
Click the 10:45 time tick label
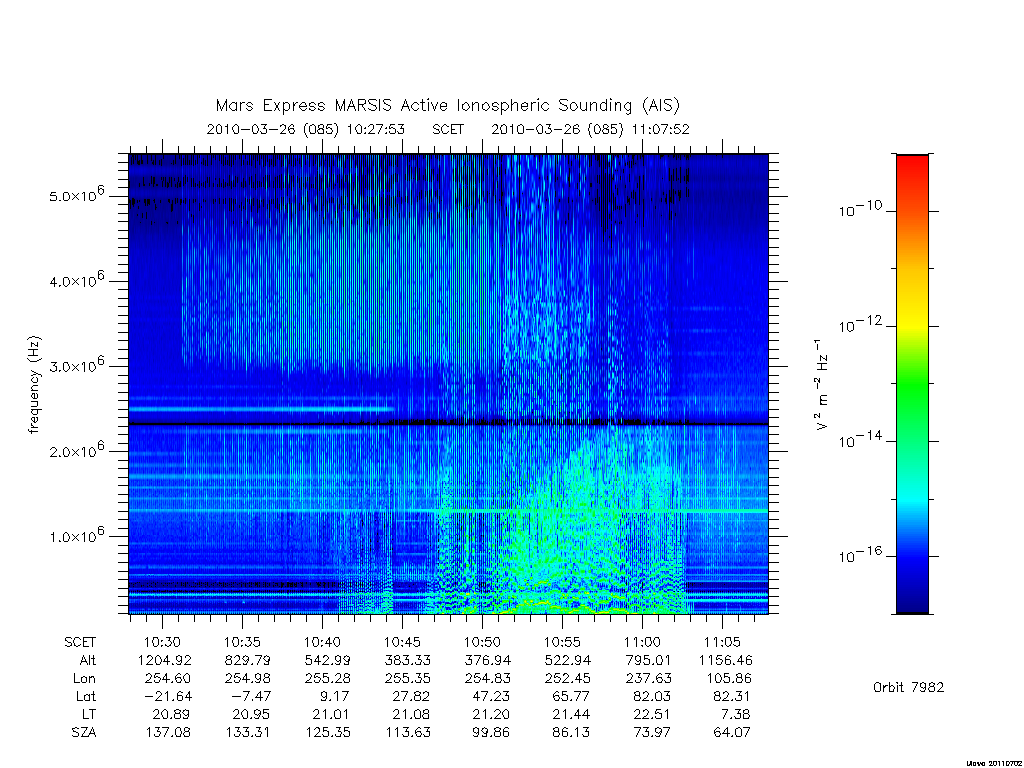point(402,642)
